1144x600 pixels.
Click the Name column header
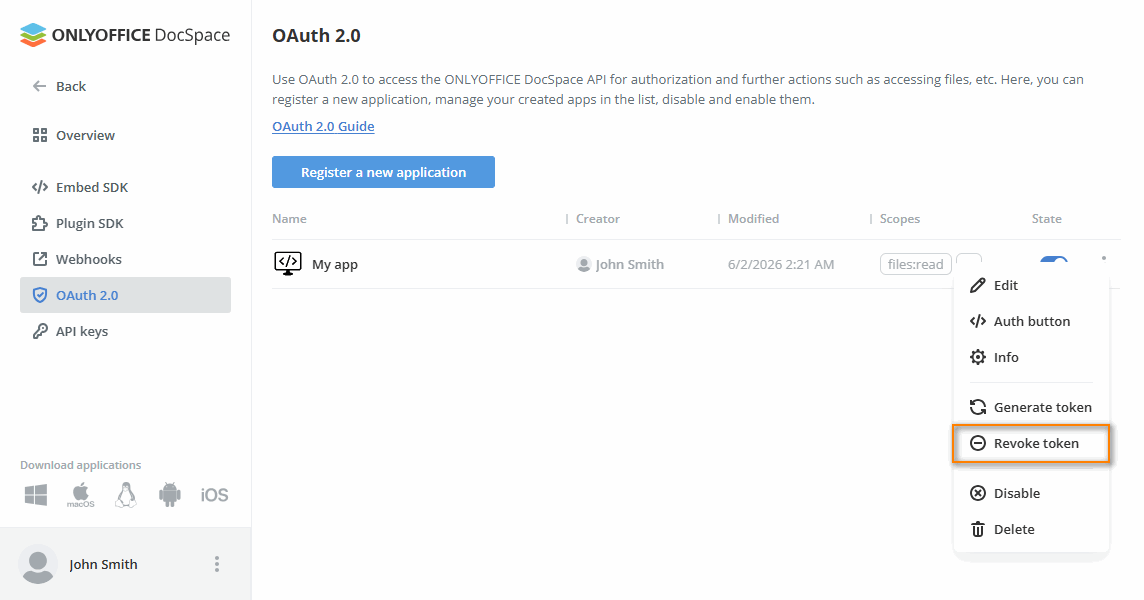290,219
